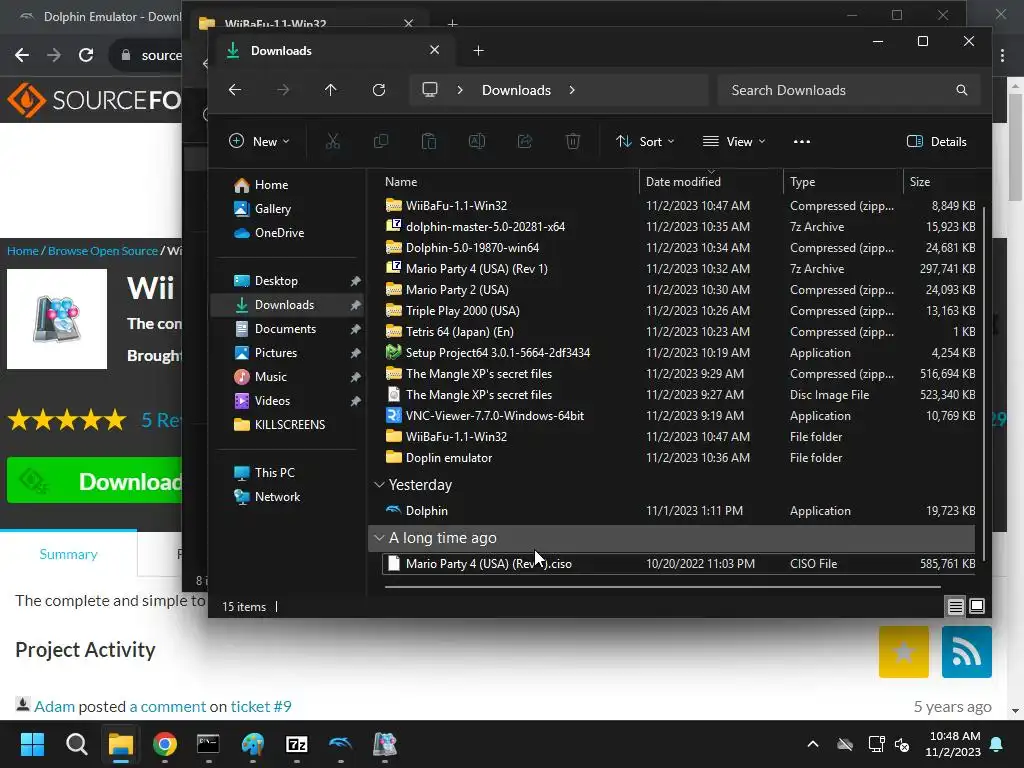Click the Delete trash icon
The width and height of the screenshot is (1024, 768).
pyautogui.click(x=573, y=141)
